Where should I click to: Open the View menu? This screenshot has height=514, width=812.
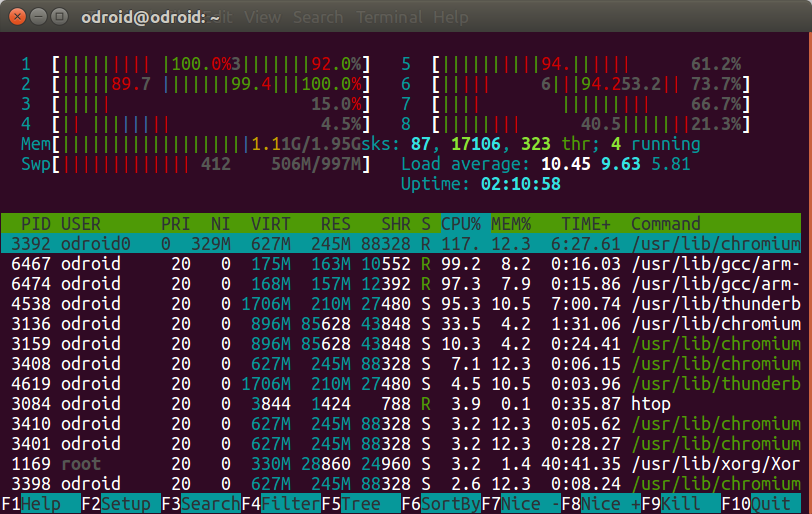coord(263,17)
